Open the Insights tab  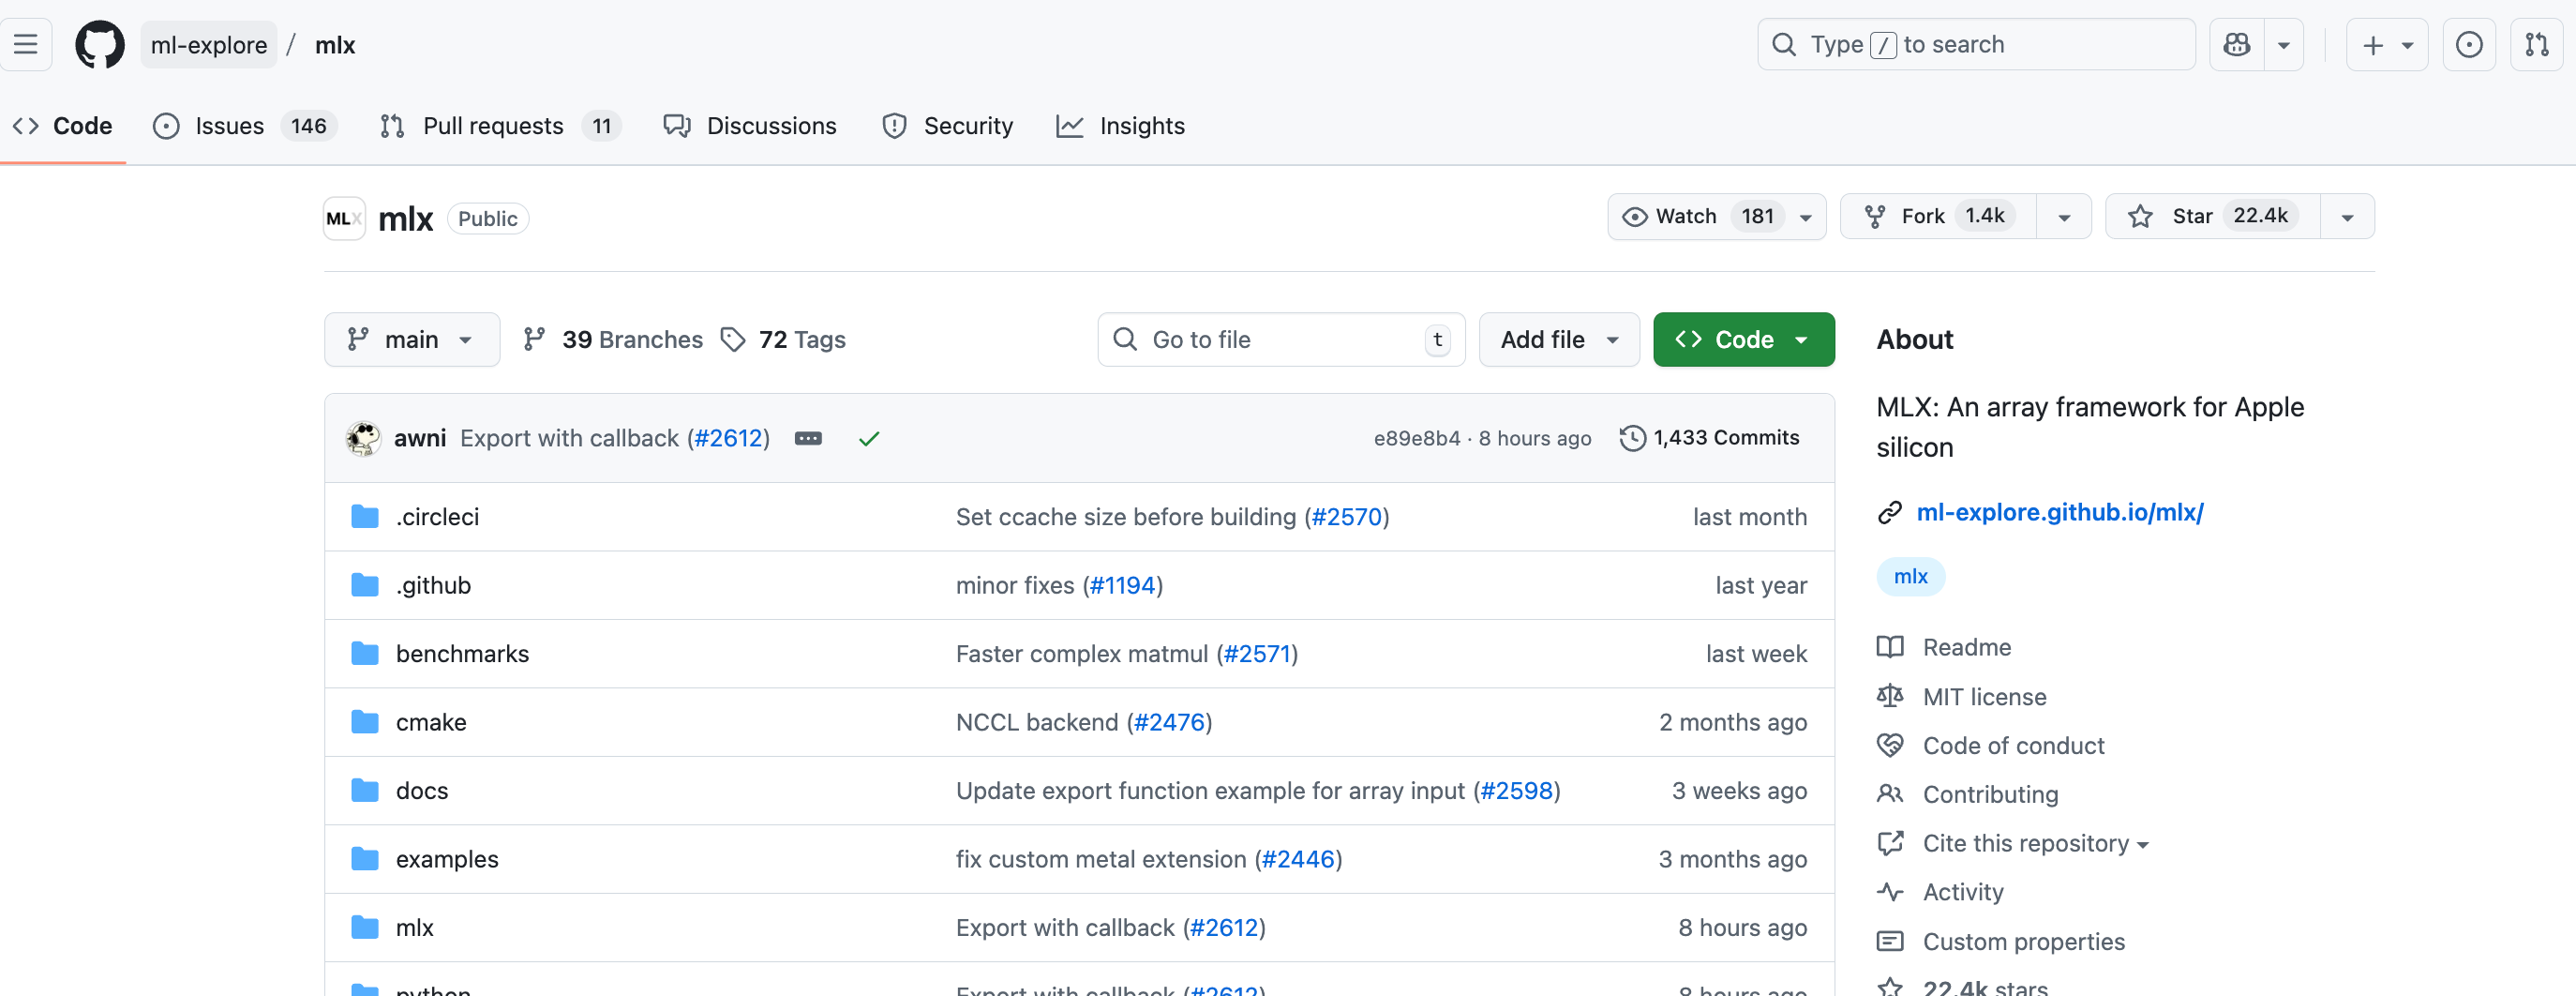[x=1120, y=126]
